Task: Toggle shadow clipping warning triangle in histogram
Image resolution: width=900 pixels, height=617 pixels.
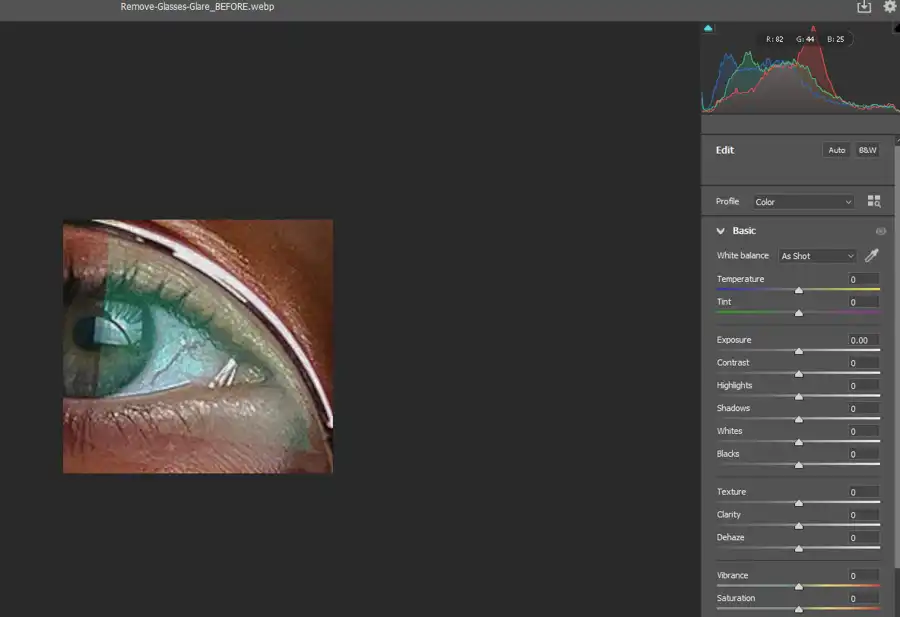Action: pos(708,28)
